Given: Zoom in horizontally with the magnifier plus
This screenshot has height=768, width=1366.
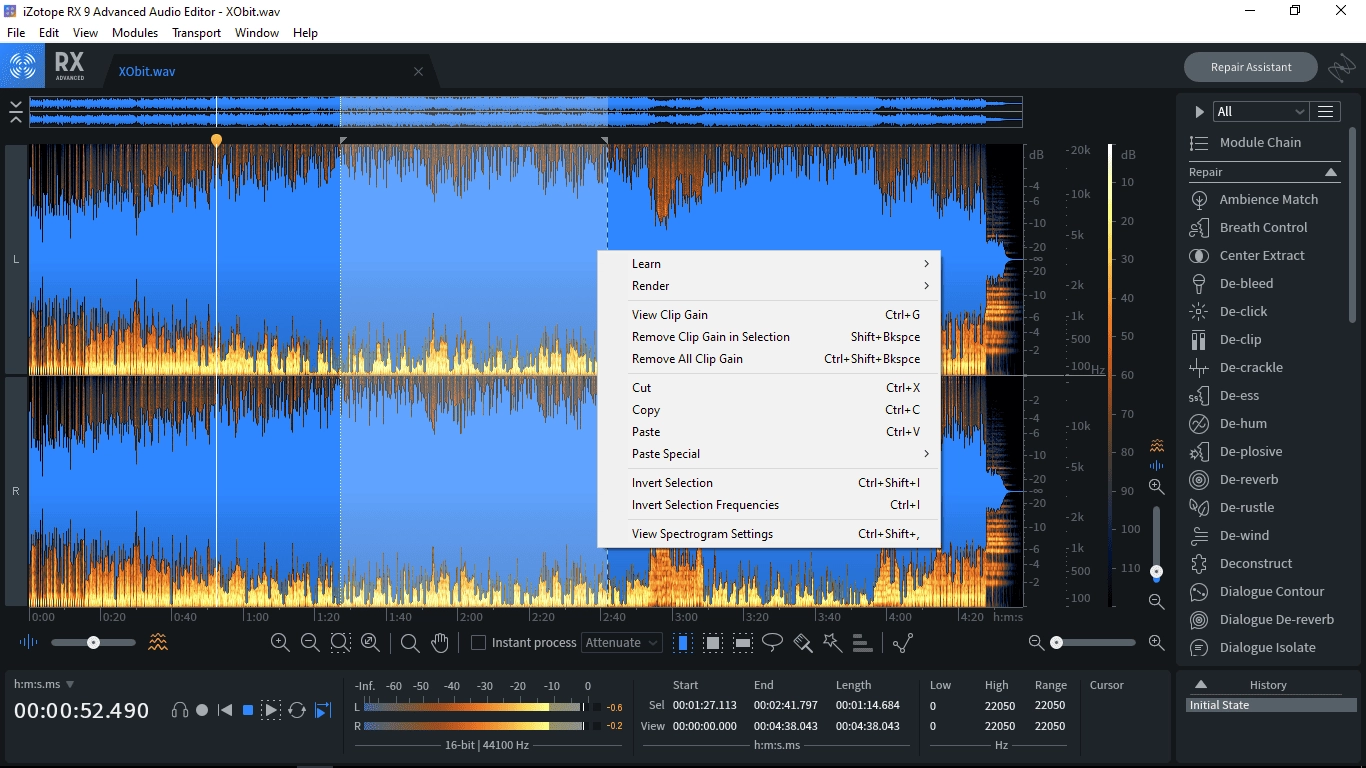Looking at the screenshot, I should [x=280, y=643].
